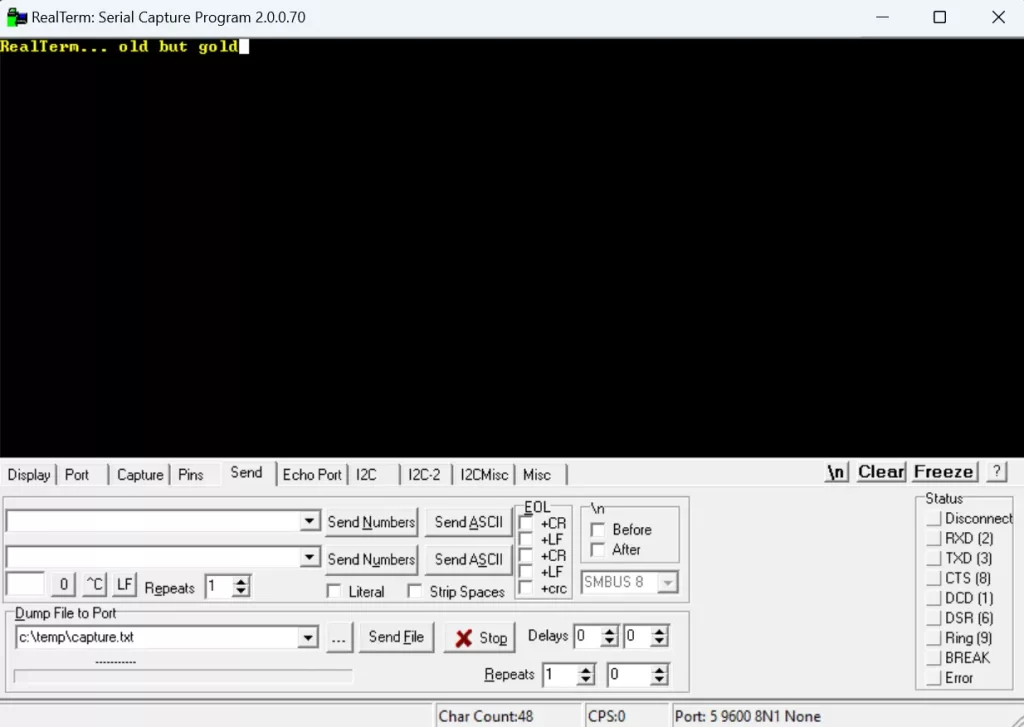Click Send ASCII for the first string
Image resolution: width=1024 pixels, height=727 pixels.
[469, 523]
